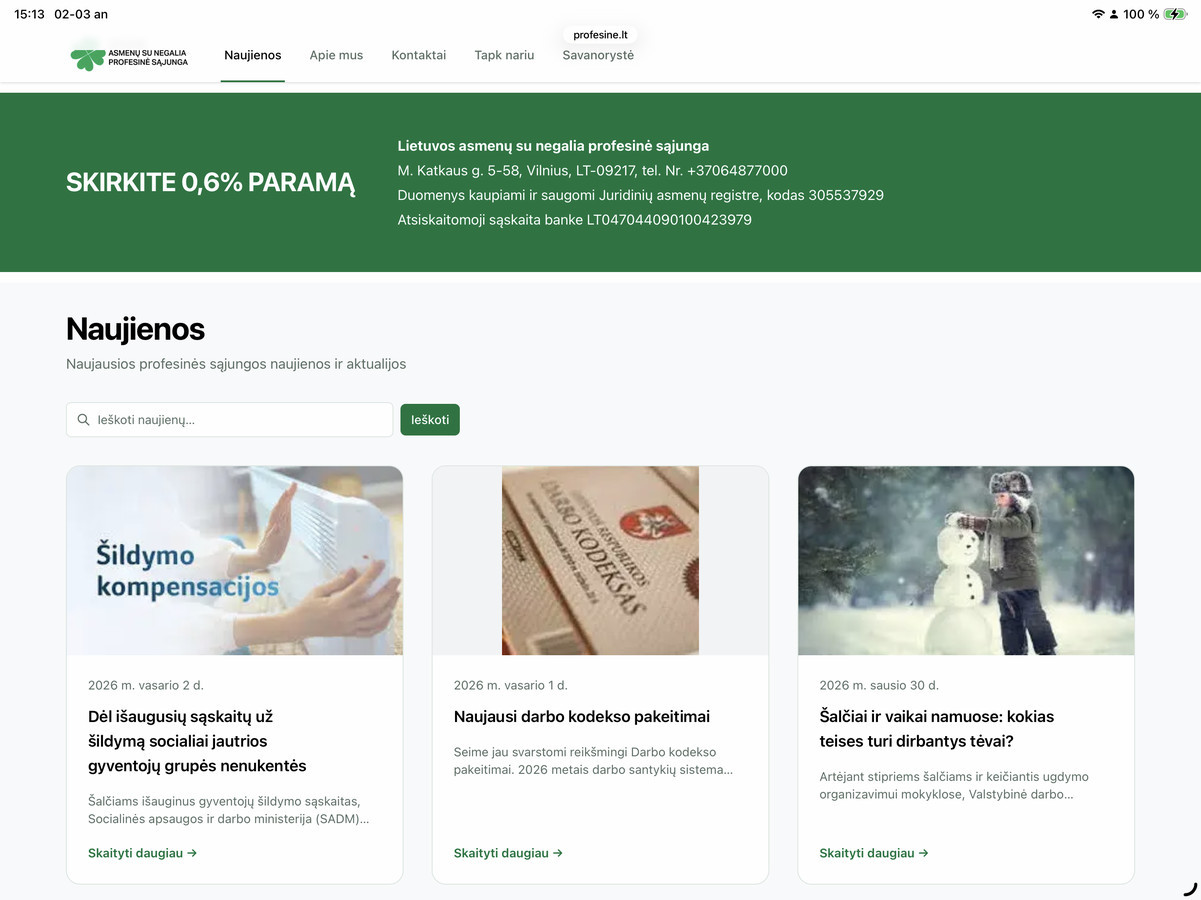Select Tapk nariu in navigation
1201x900 pixels.
(x=504, y=55)
